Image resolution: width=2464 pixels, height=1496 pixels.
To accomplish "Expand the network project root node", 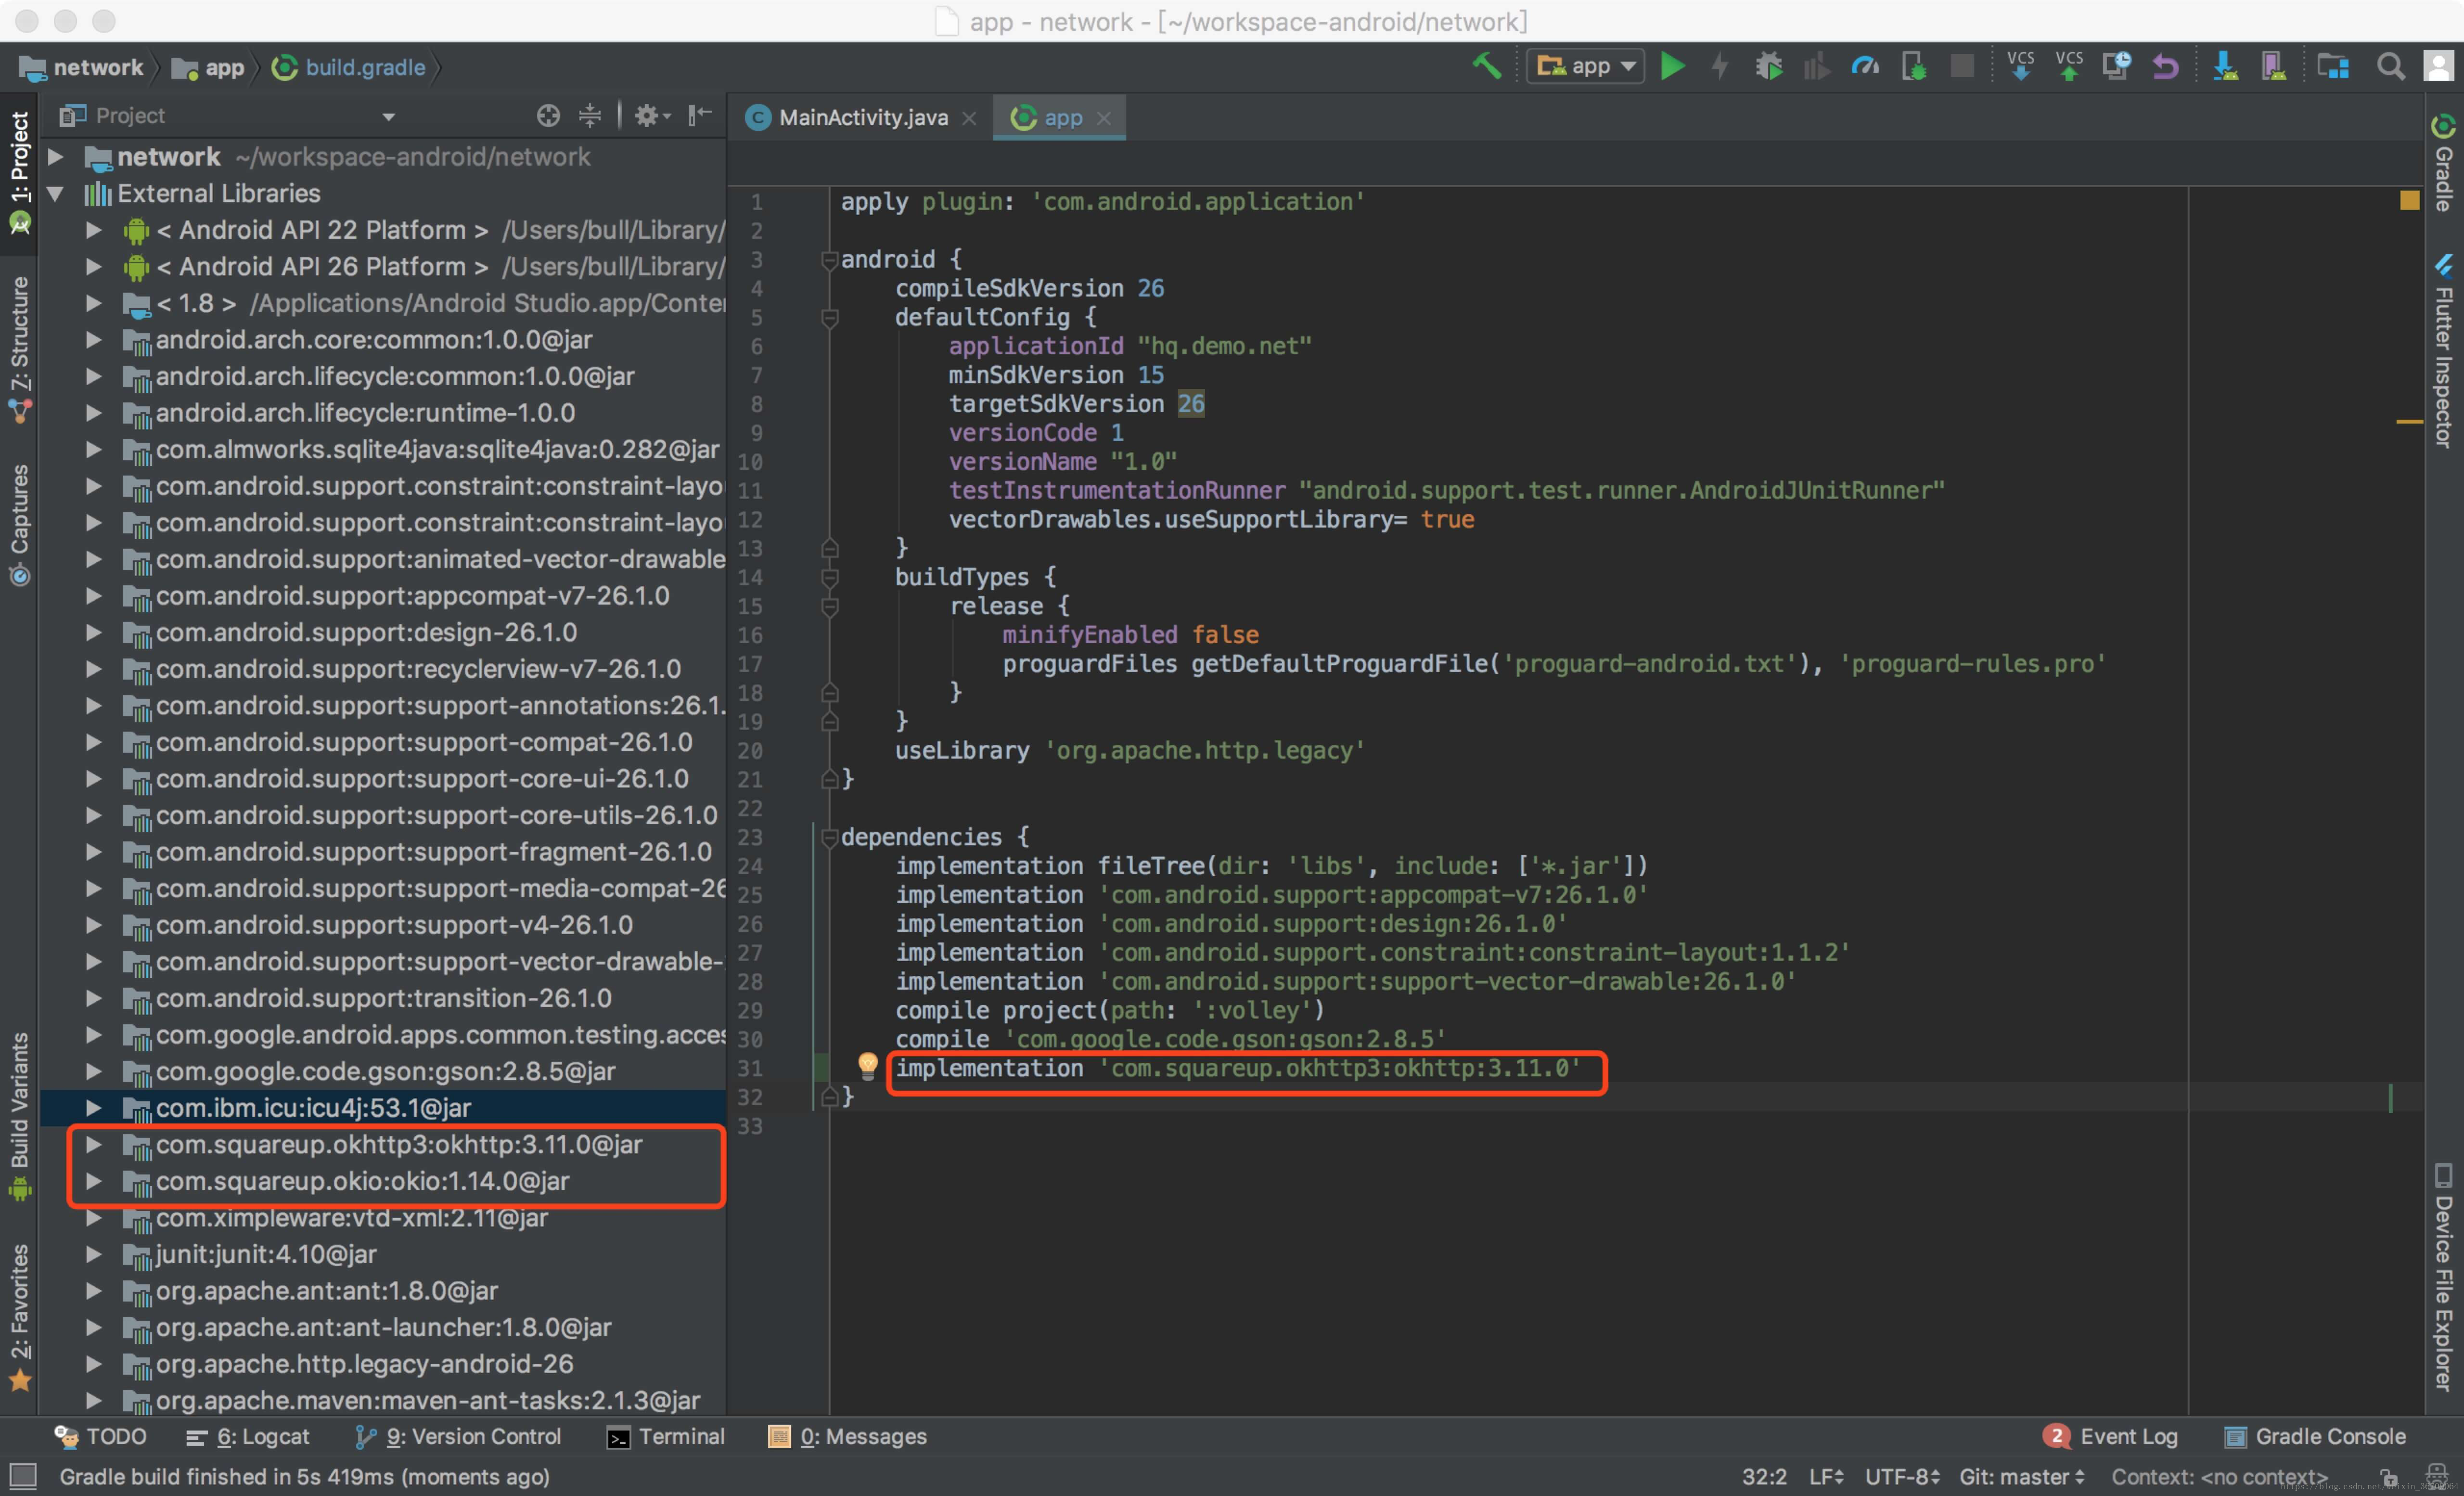I will click(x=56, y=157).
